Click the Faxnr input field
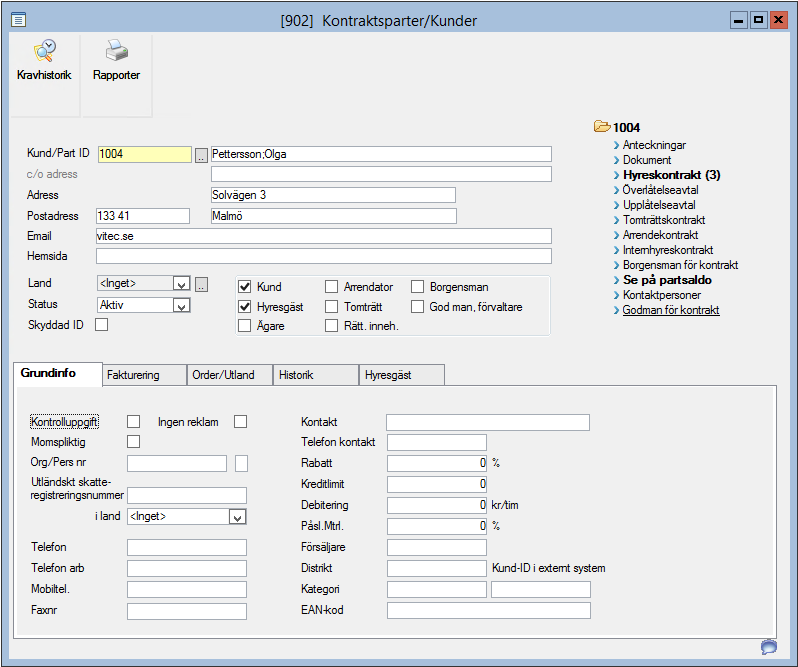The image size is (798, 667). (x=187, y=611)
